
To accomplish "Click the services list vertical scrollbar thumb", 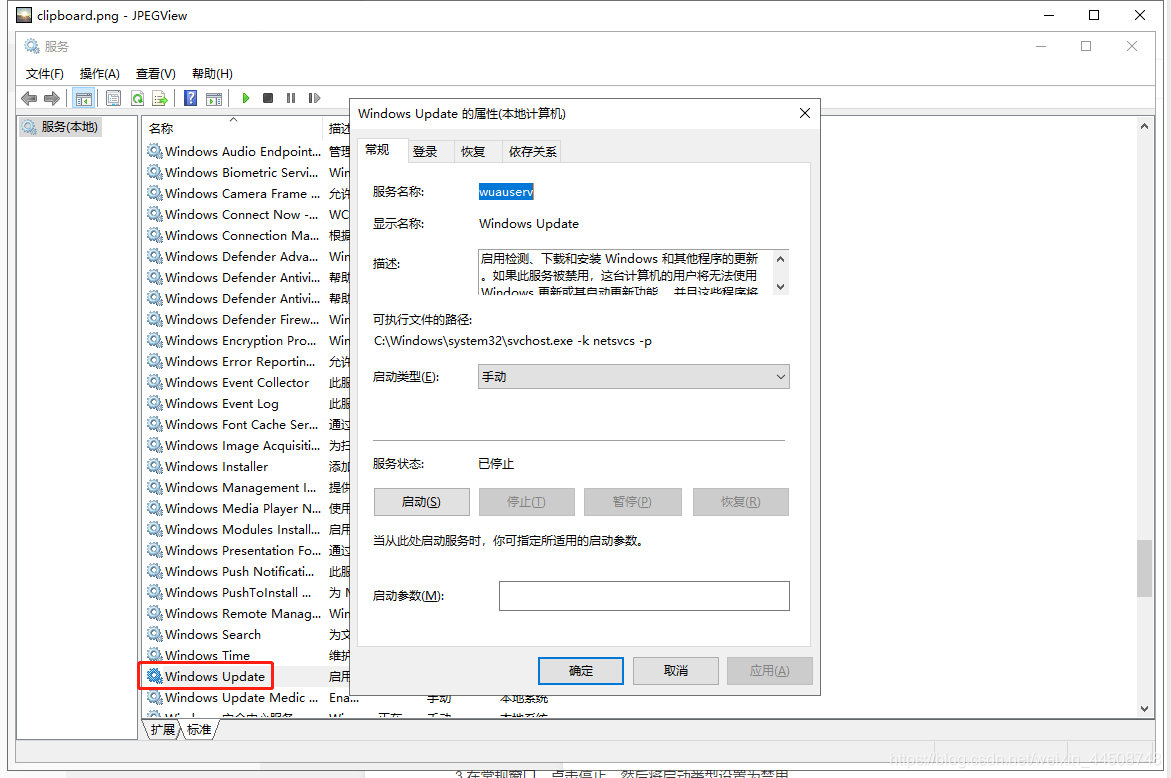I will (x=1144, y=568).
